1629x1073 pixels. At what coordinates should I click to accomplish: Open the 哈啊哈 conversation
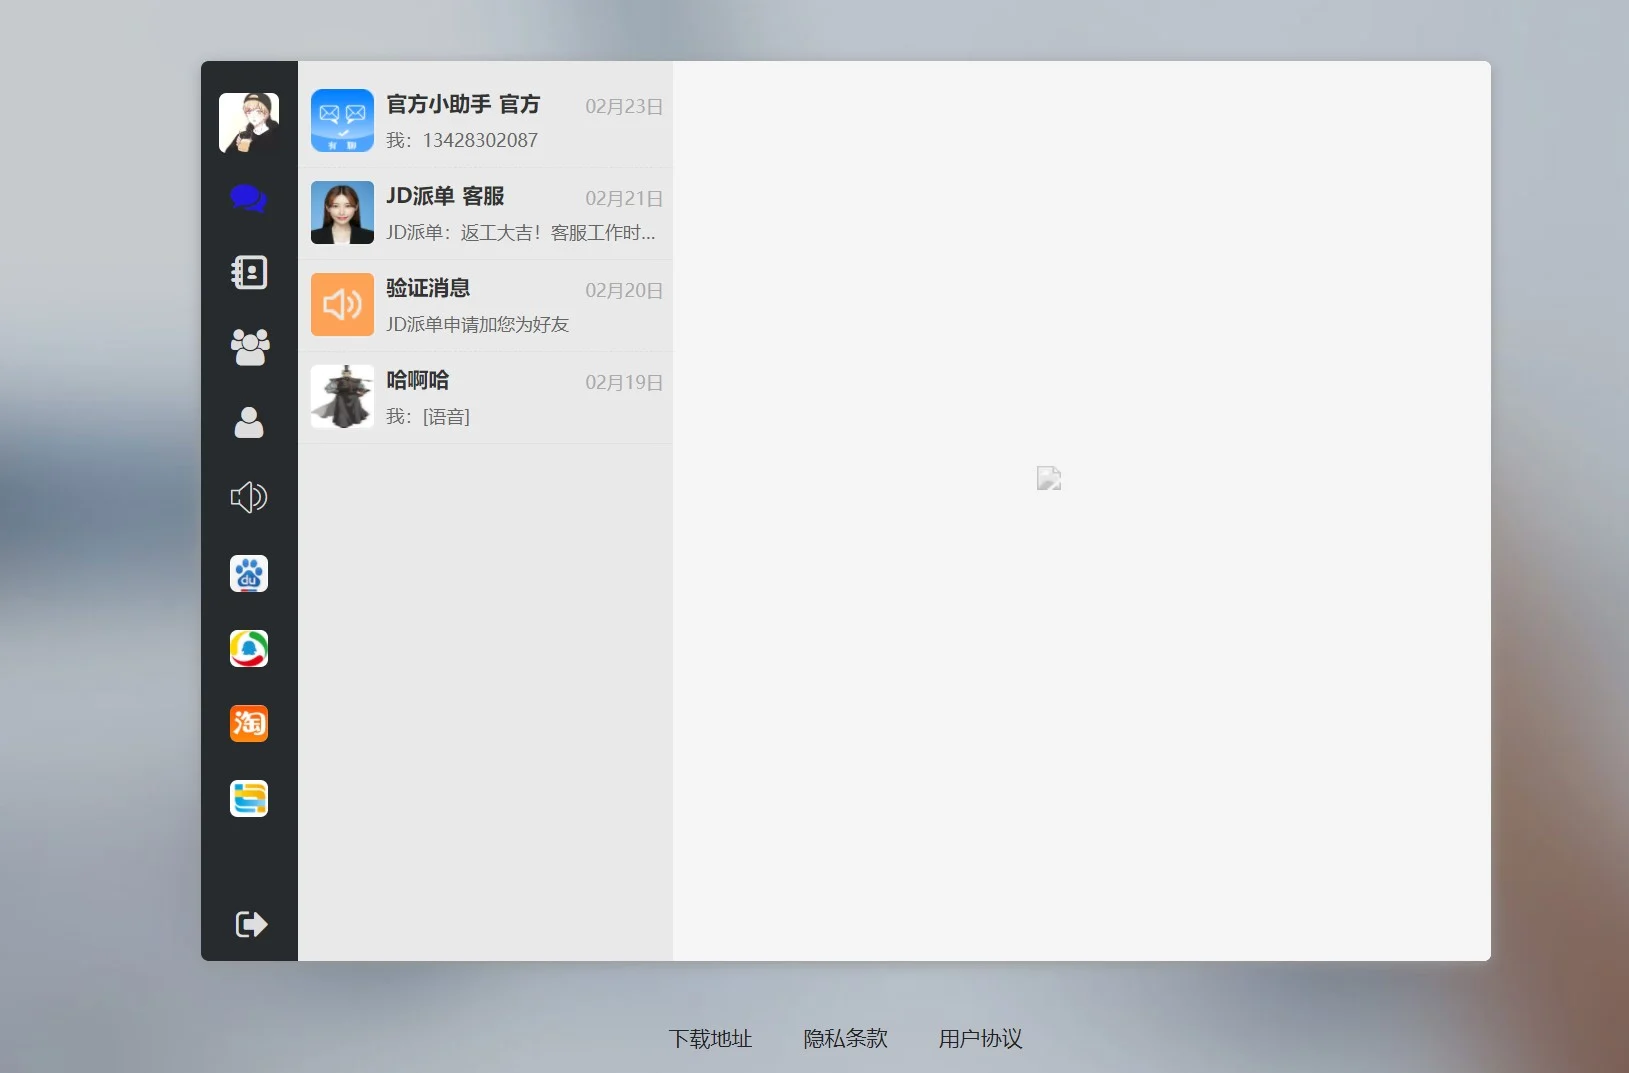[485, 397]
